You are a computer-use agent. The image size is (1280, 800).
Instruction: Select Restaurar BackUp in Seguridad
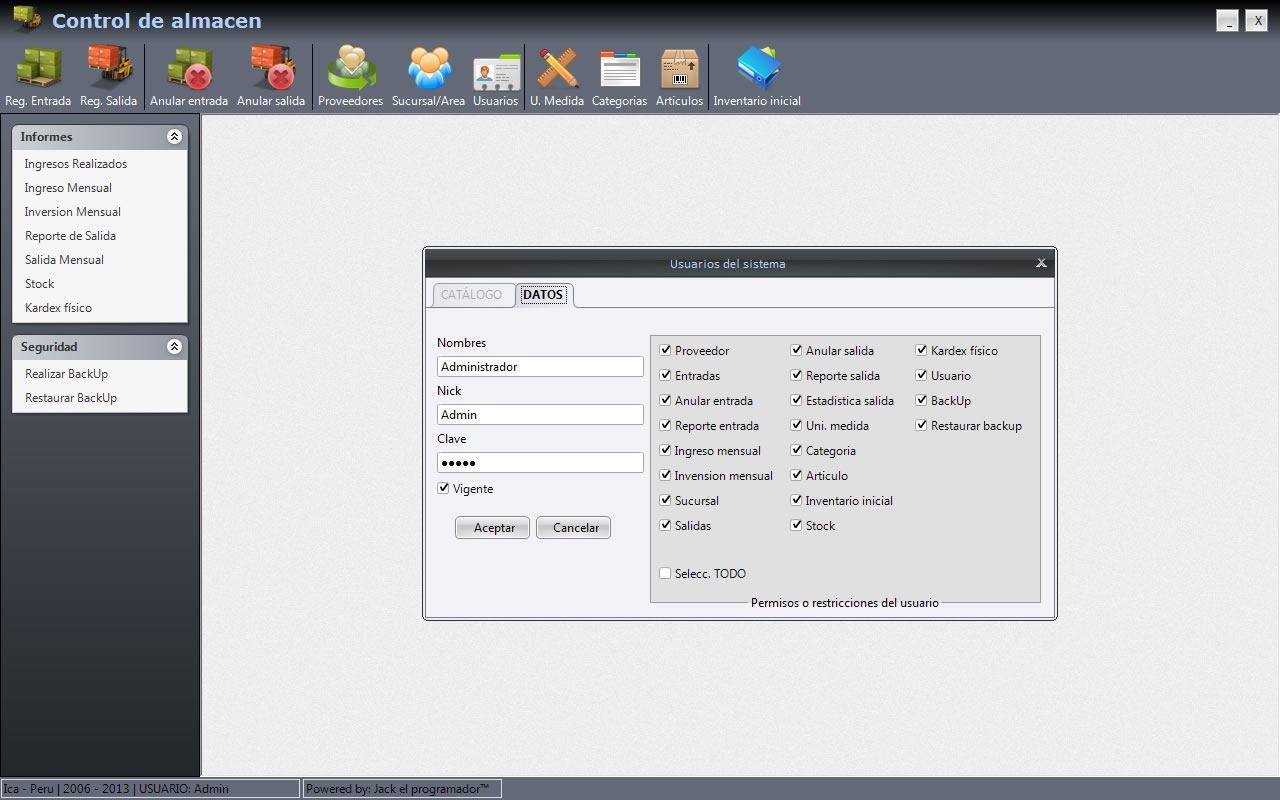[71, 398]
